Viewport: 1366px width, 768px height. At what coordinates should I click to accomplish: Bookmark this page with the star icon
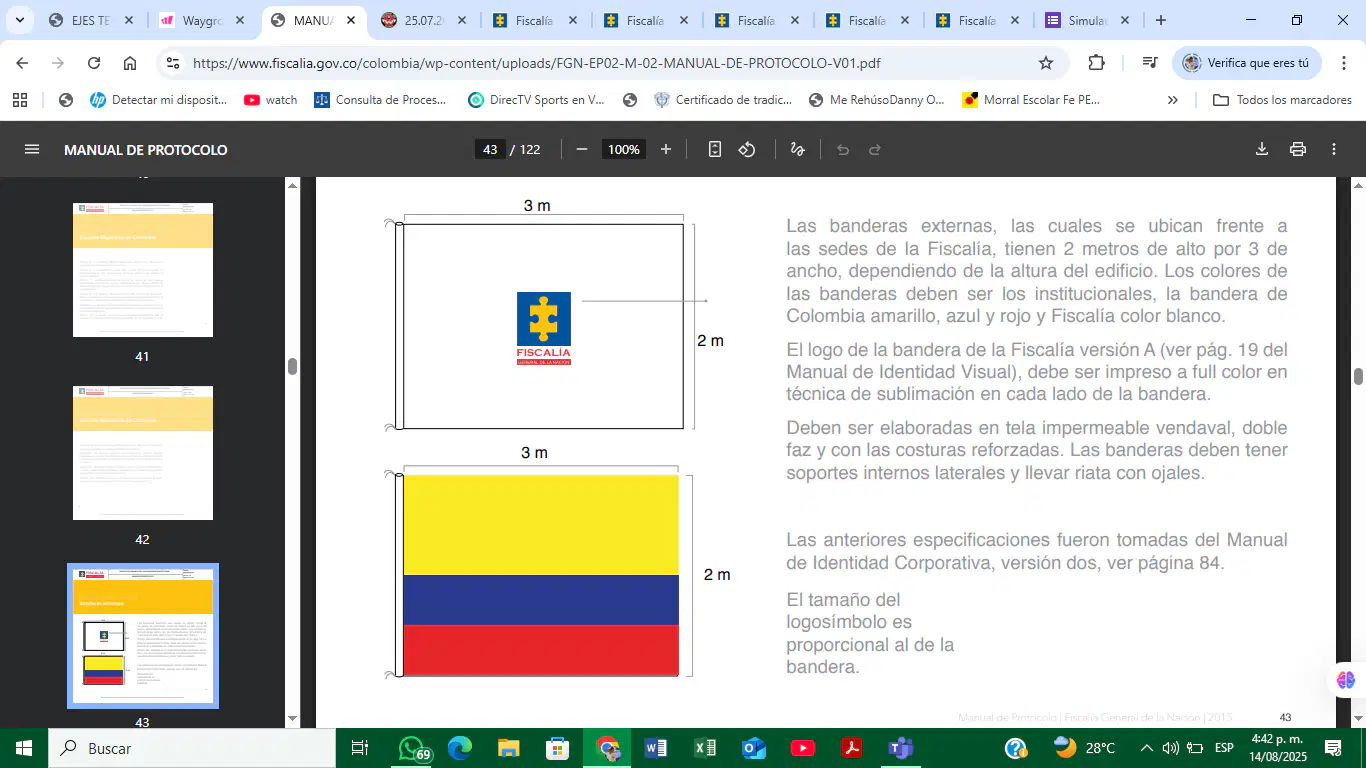pyautogui.click(x=1046, y=63)
